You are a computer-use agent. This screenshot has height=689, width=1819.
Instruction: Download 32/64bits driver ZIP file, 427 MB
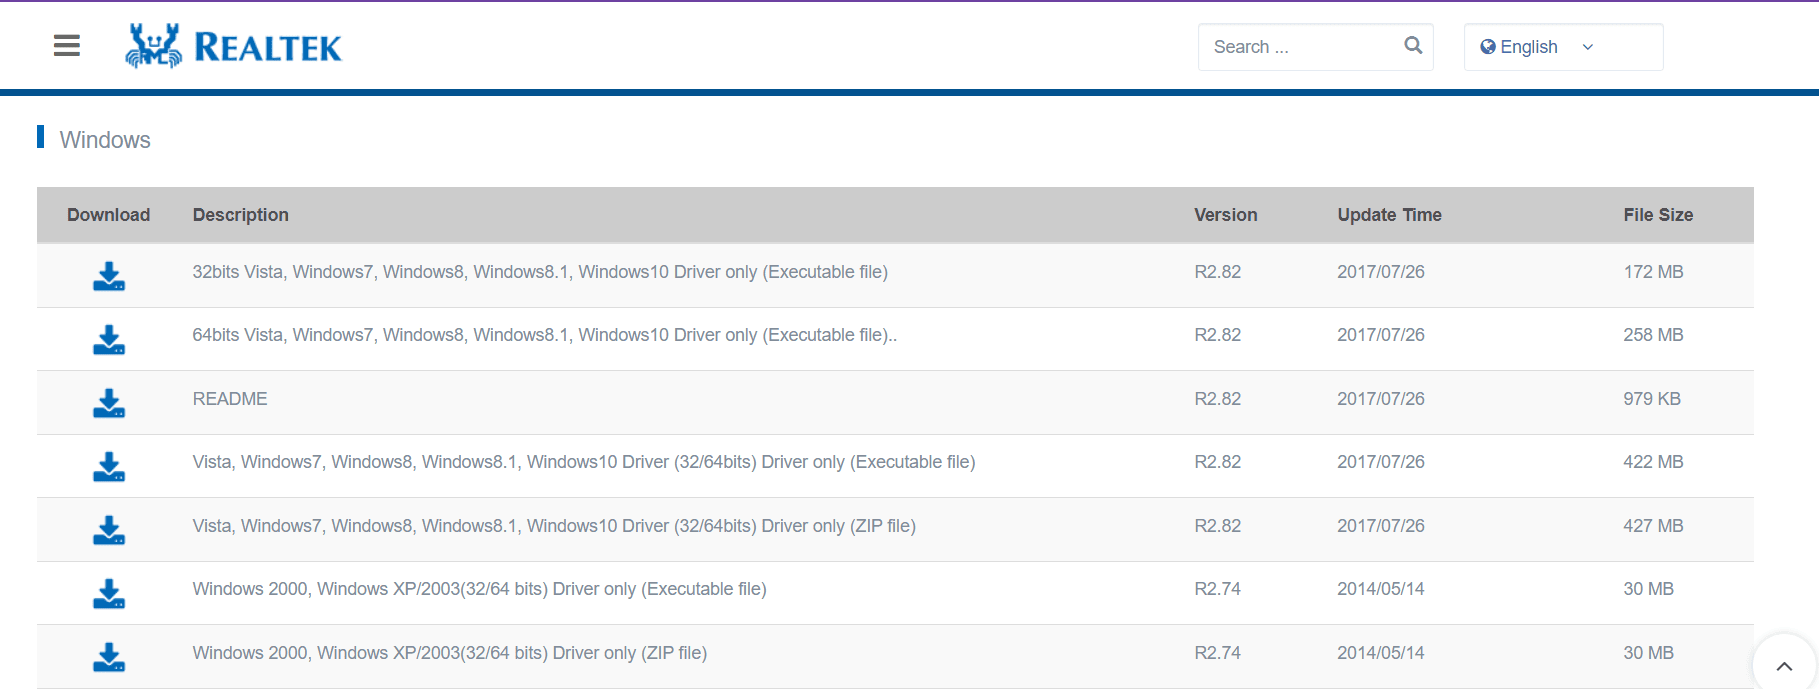[x=109, y=530]
